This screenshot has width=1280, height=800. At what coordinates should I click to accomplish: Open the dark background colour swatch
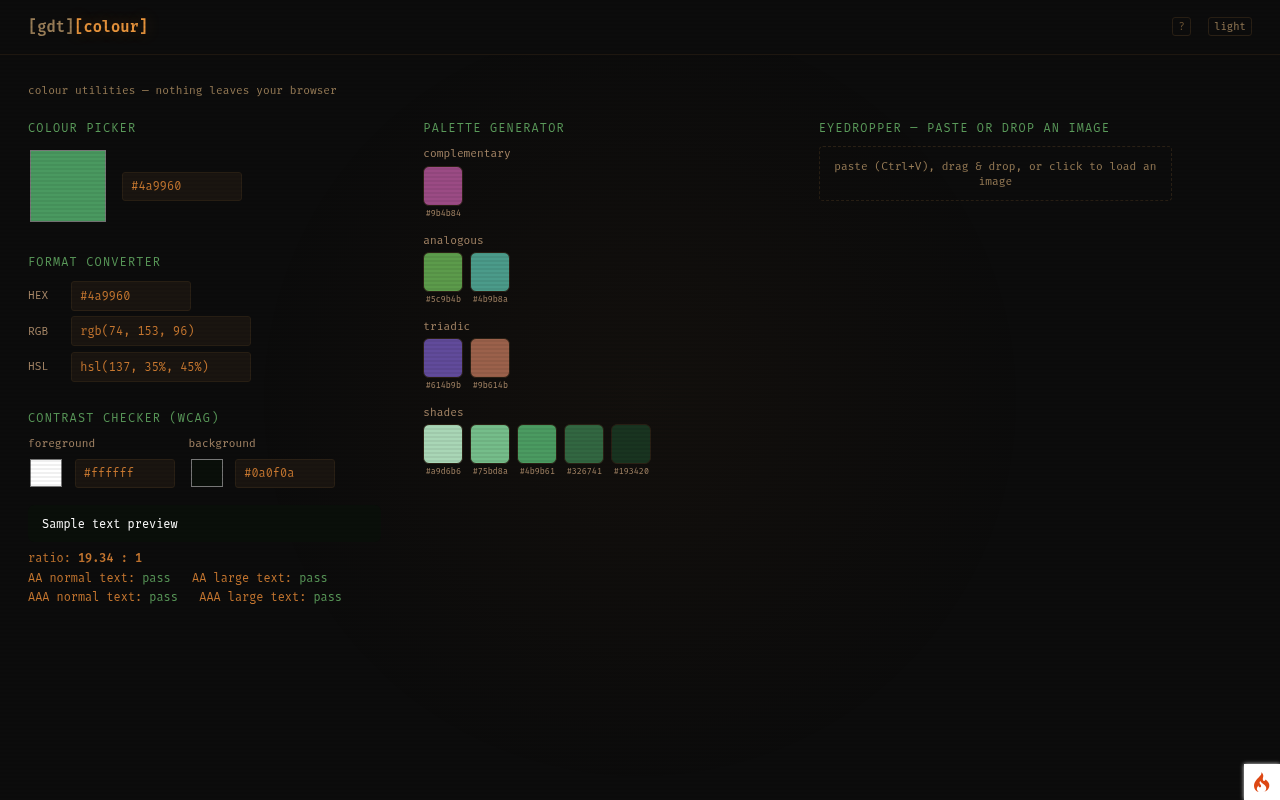207,473
